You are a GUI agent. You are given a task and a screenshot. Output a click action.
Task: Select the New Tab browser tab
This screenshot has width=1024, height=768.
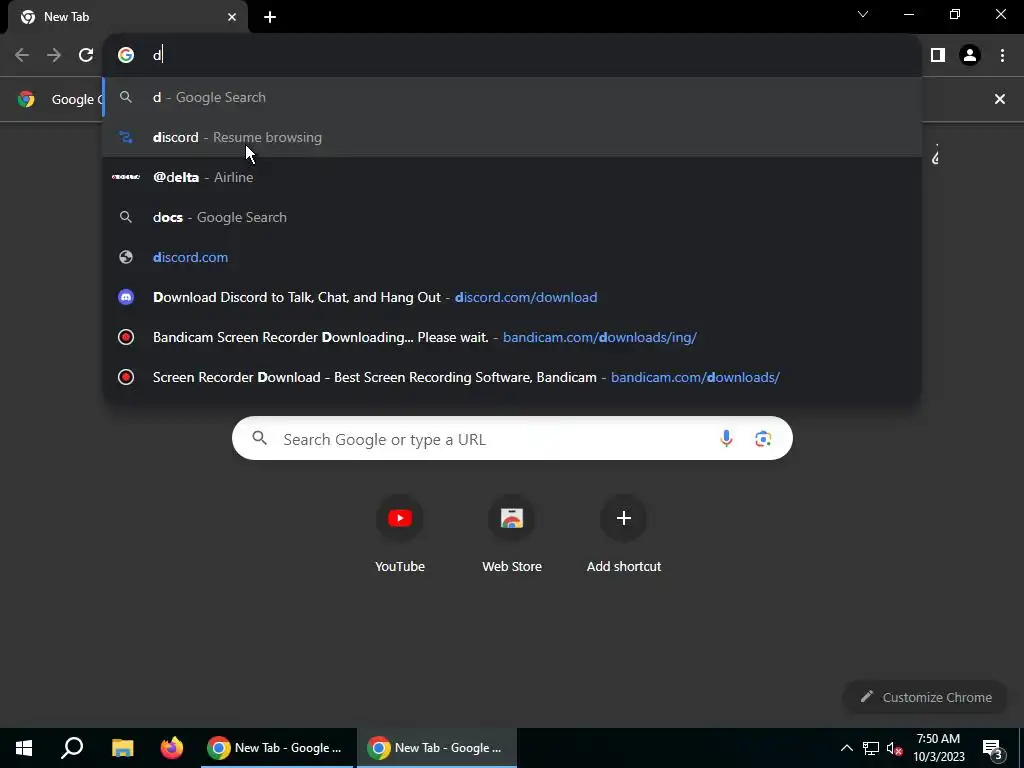coord(127,17)
